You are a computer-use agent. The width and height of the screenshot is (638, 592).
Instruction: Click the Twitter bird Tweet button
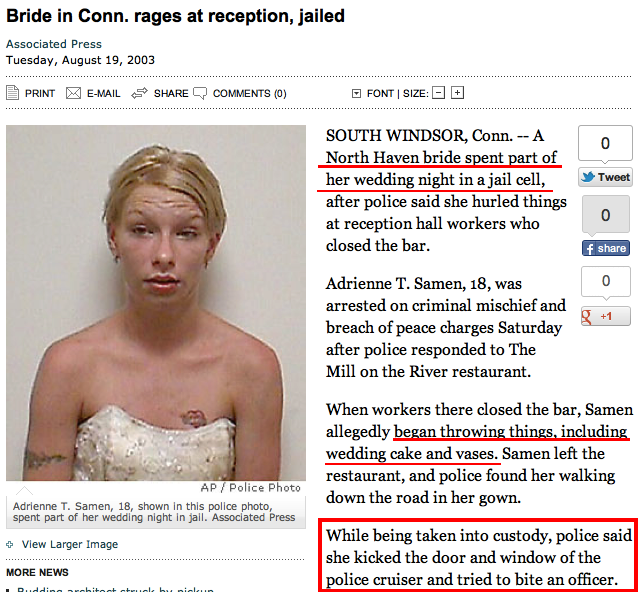[605, 177]
